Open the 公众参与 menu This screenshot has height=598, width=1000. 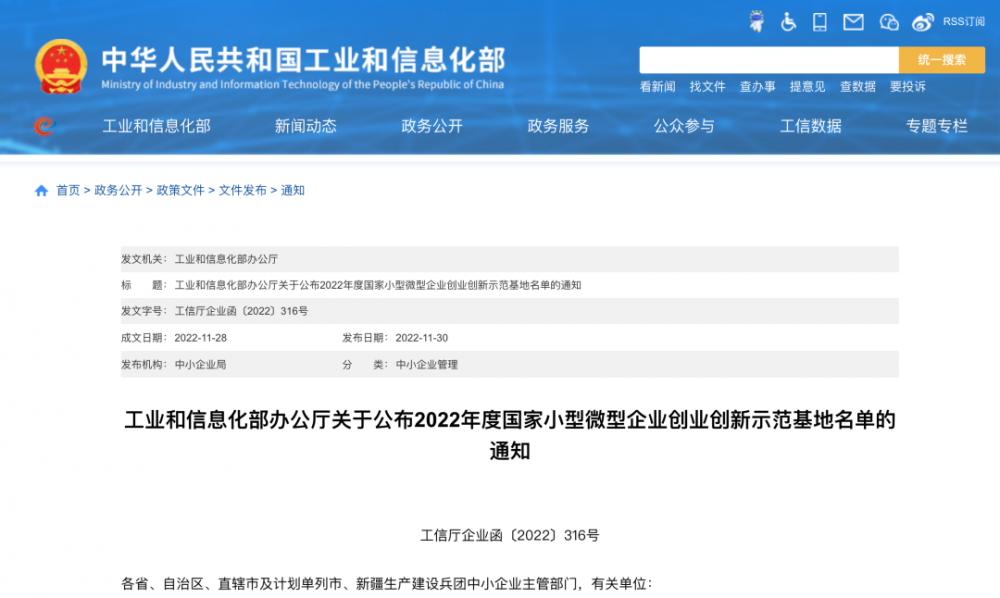(x=684, y=126)
